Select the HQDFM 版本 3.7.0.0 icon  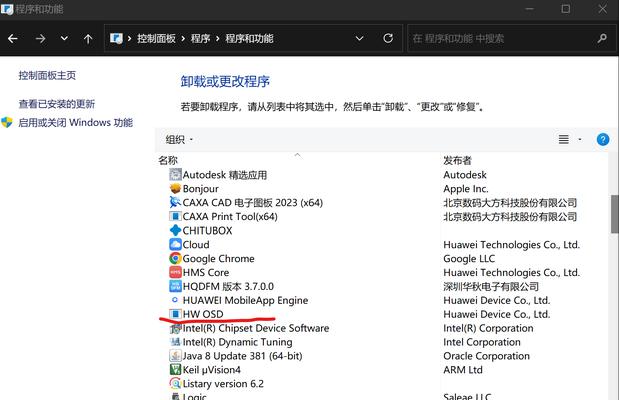pyautogui.click(x=175, y=286)
